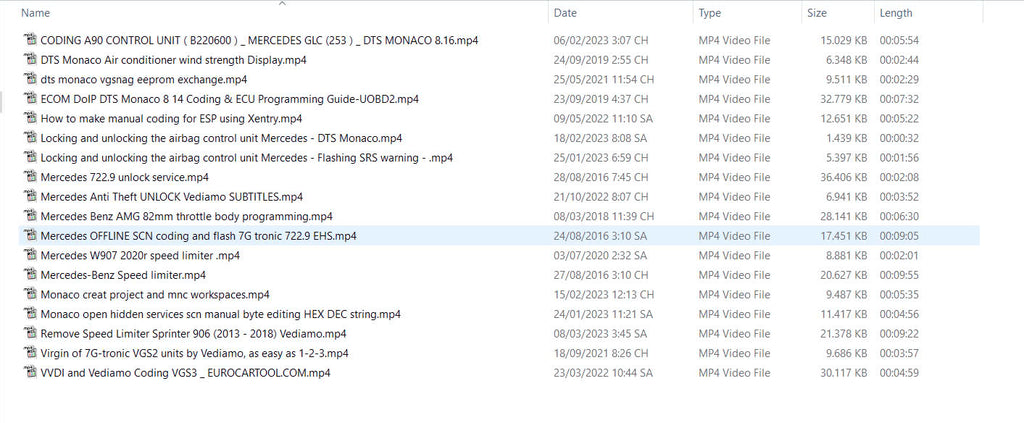Image resolution: width=1024 pixels, height=423 pixels.
Task: Click size value 36.406 KB
Action: coord(844,177)
